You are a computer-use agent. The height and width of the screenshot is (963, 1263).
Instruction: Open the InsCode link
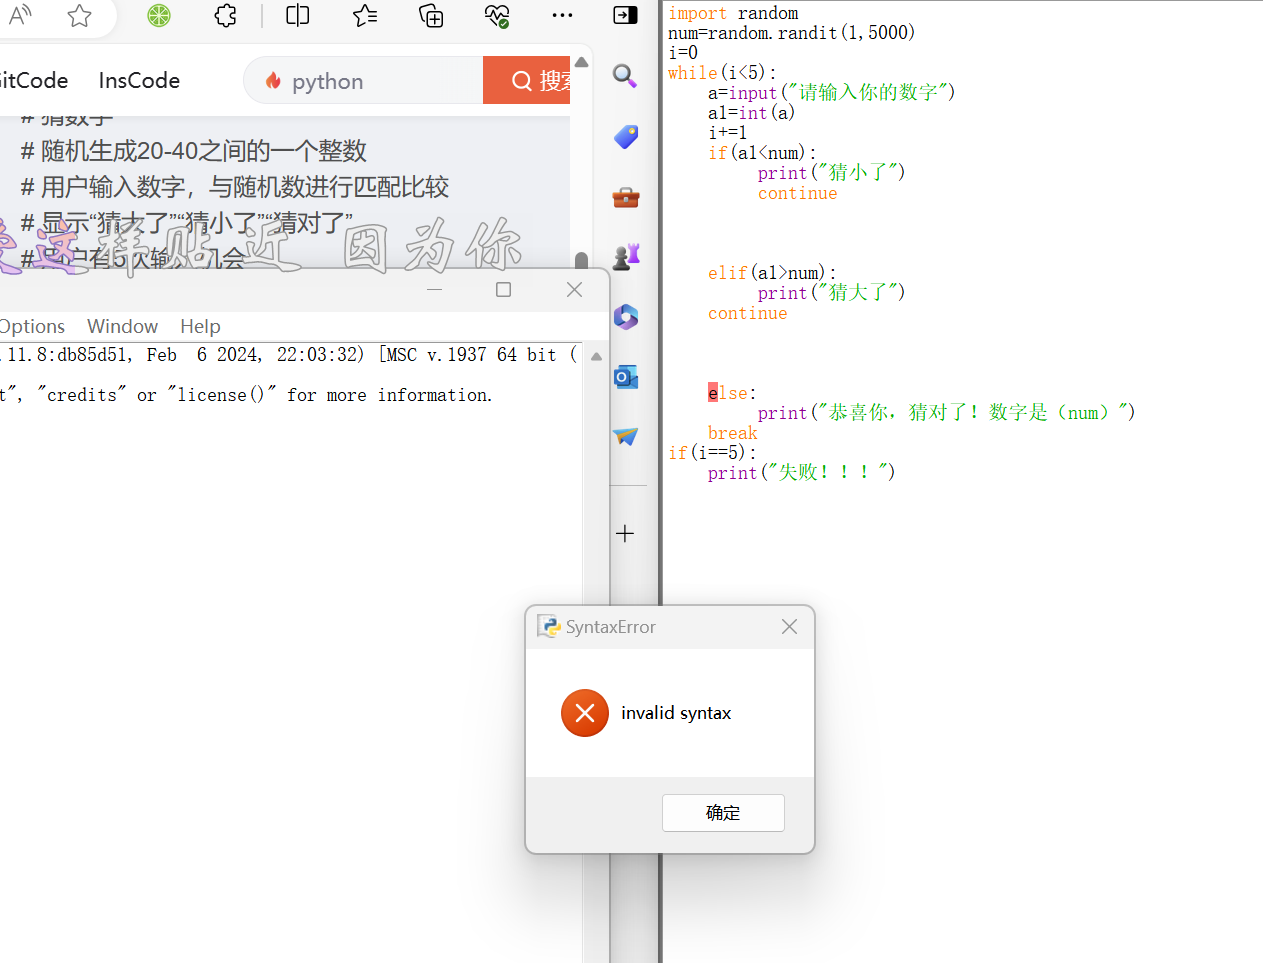pos(138,80)
